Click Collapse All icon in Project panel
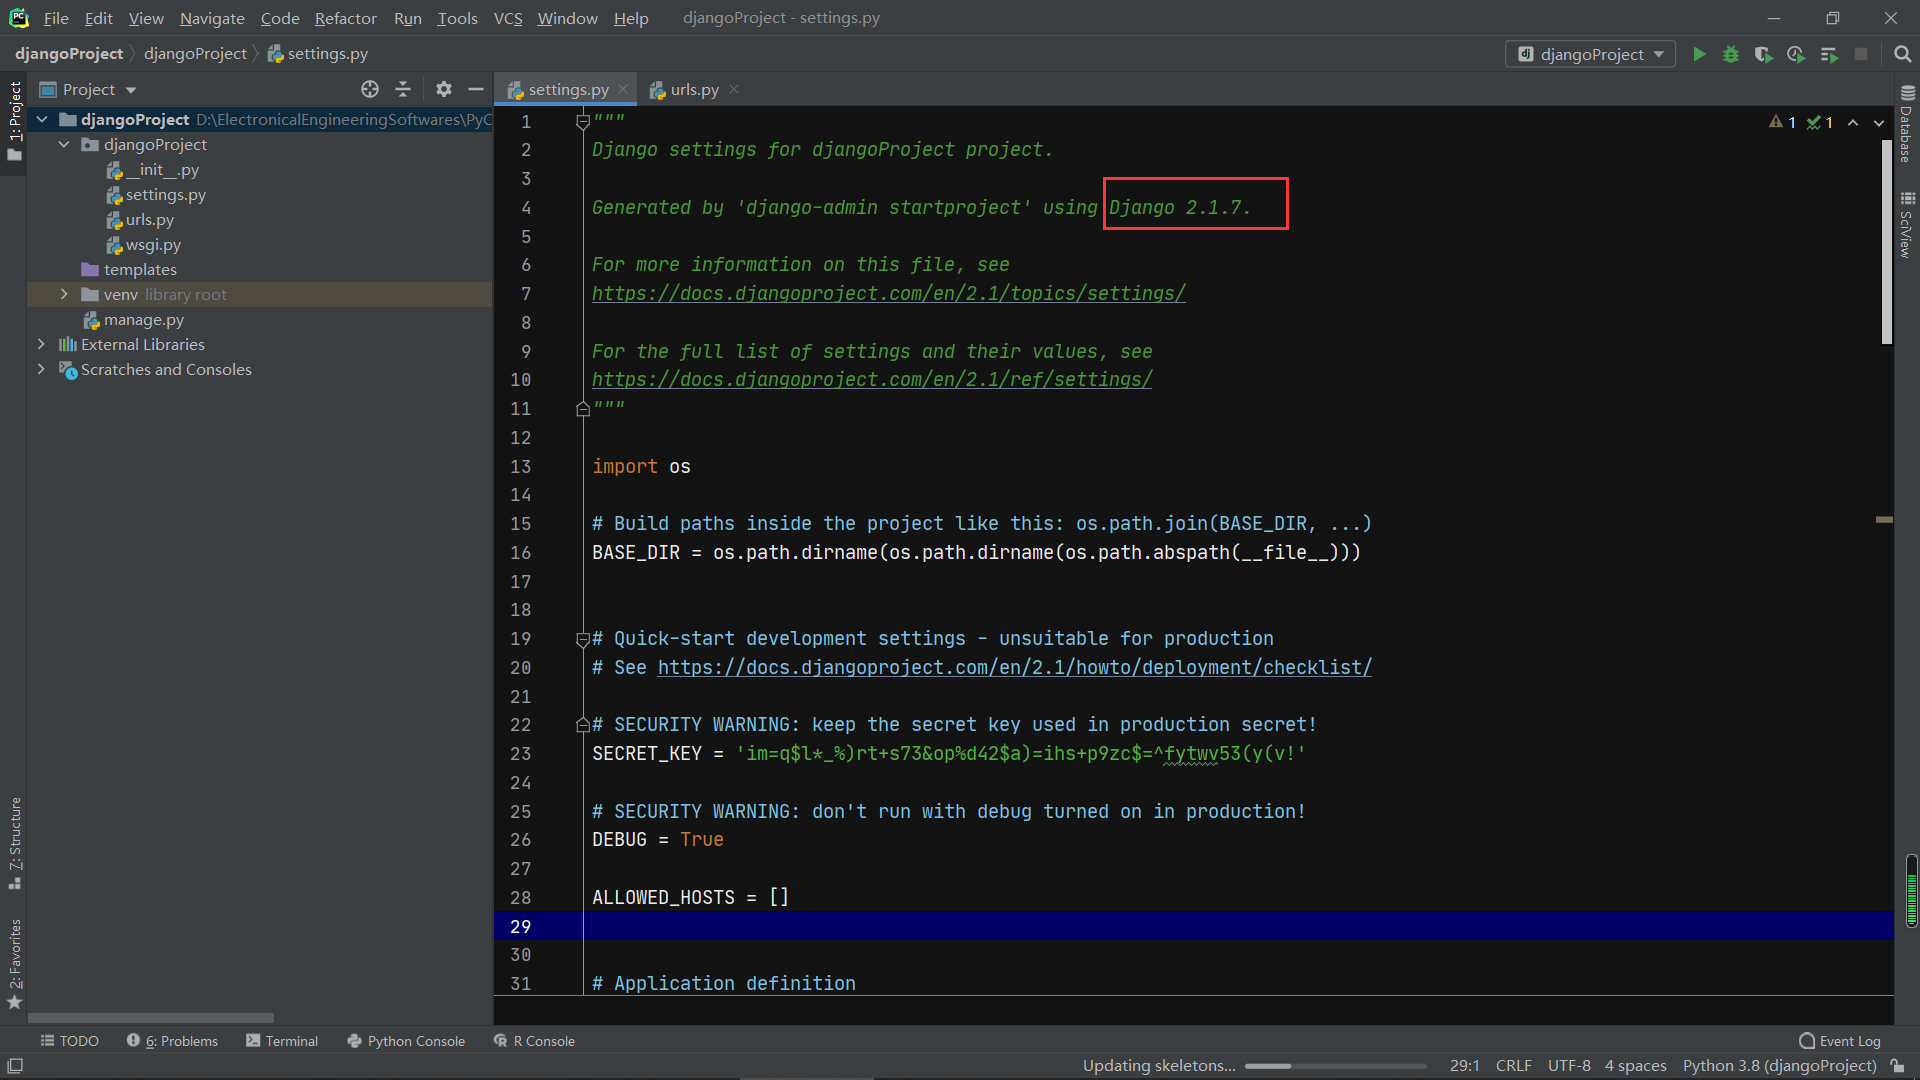 click(x=403, y=89)
